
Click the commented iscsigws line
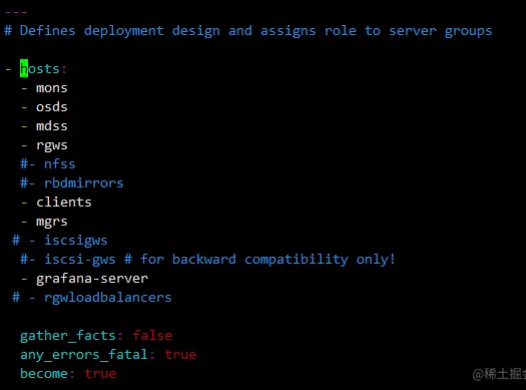point(60,240)
